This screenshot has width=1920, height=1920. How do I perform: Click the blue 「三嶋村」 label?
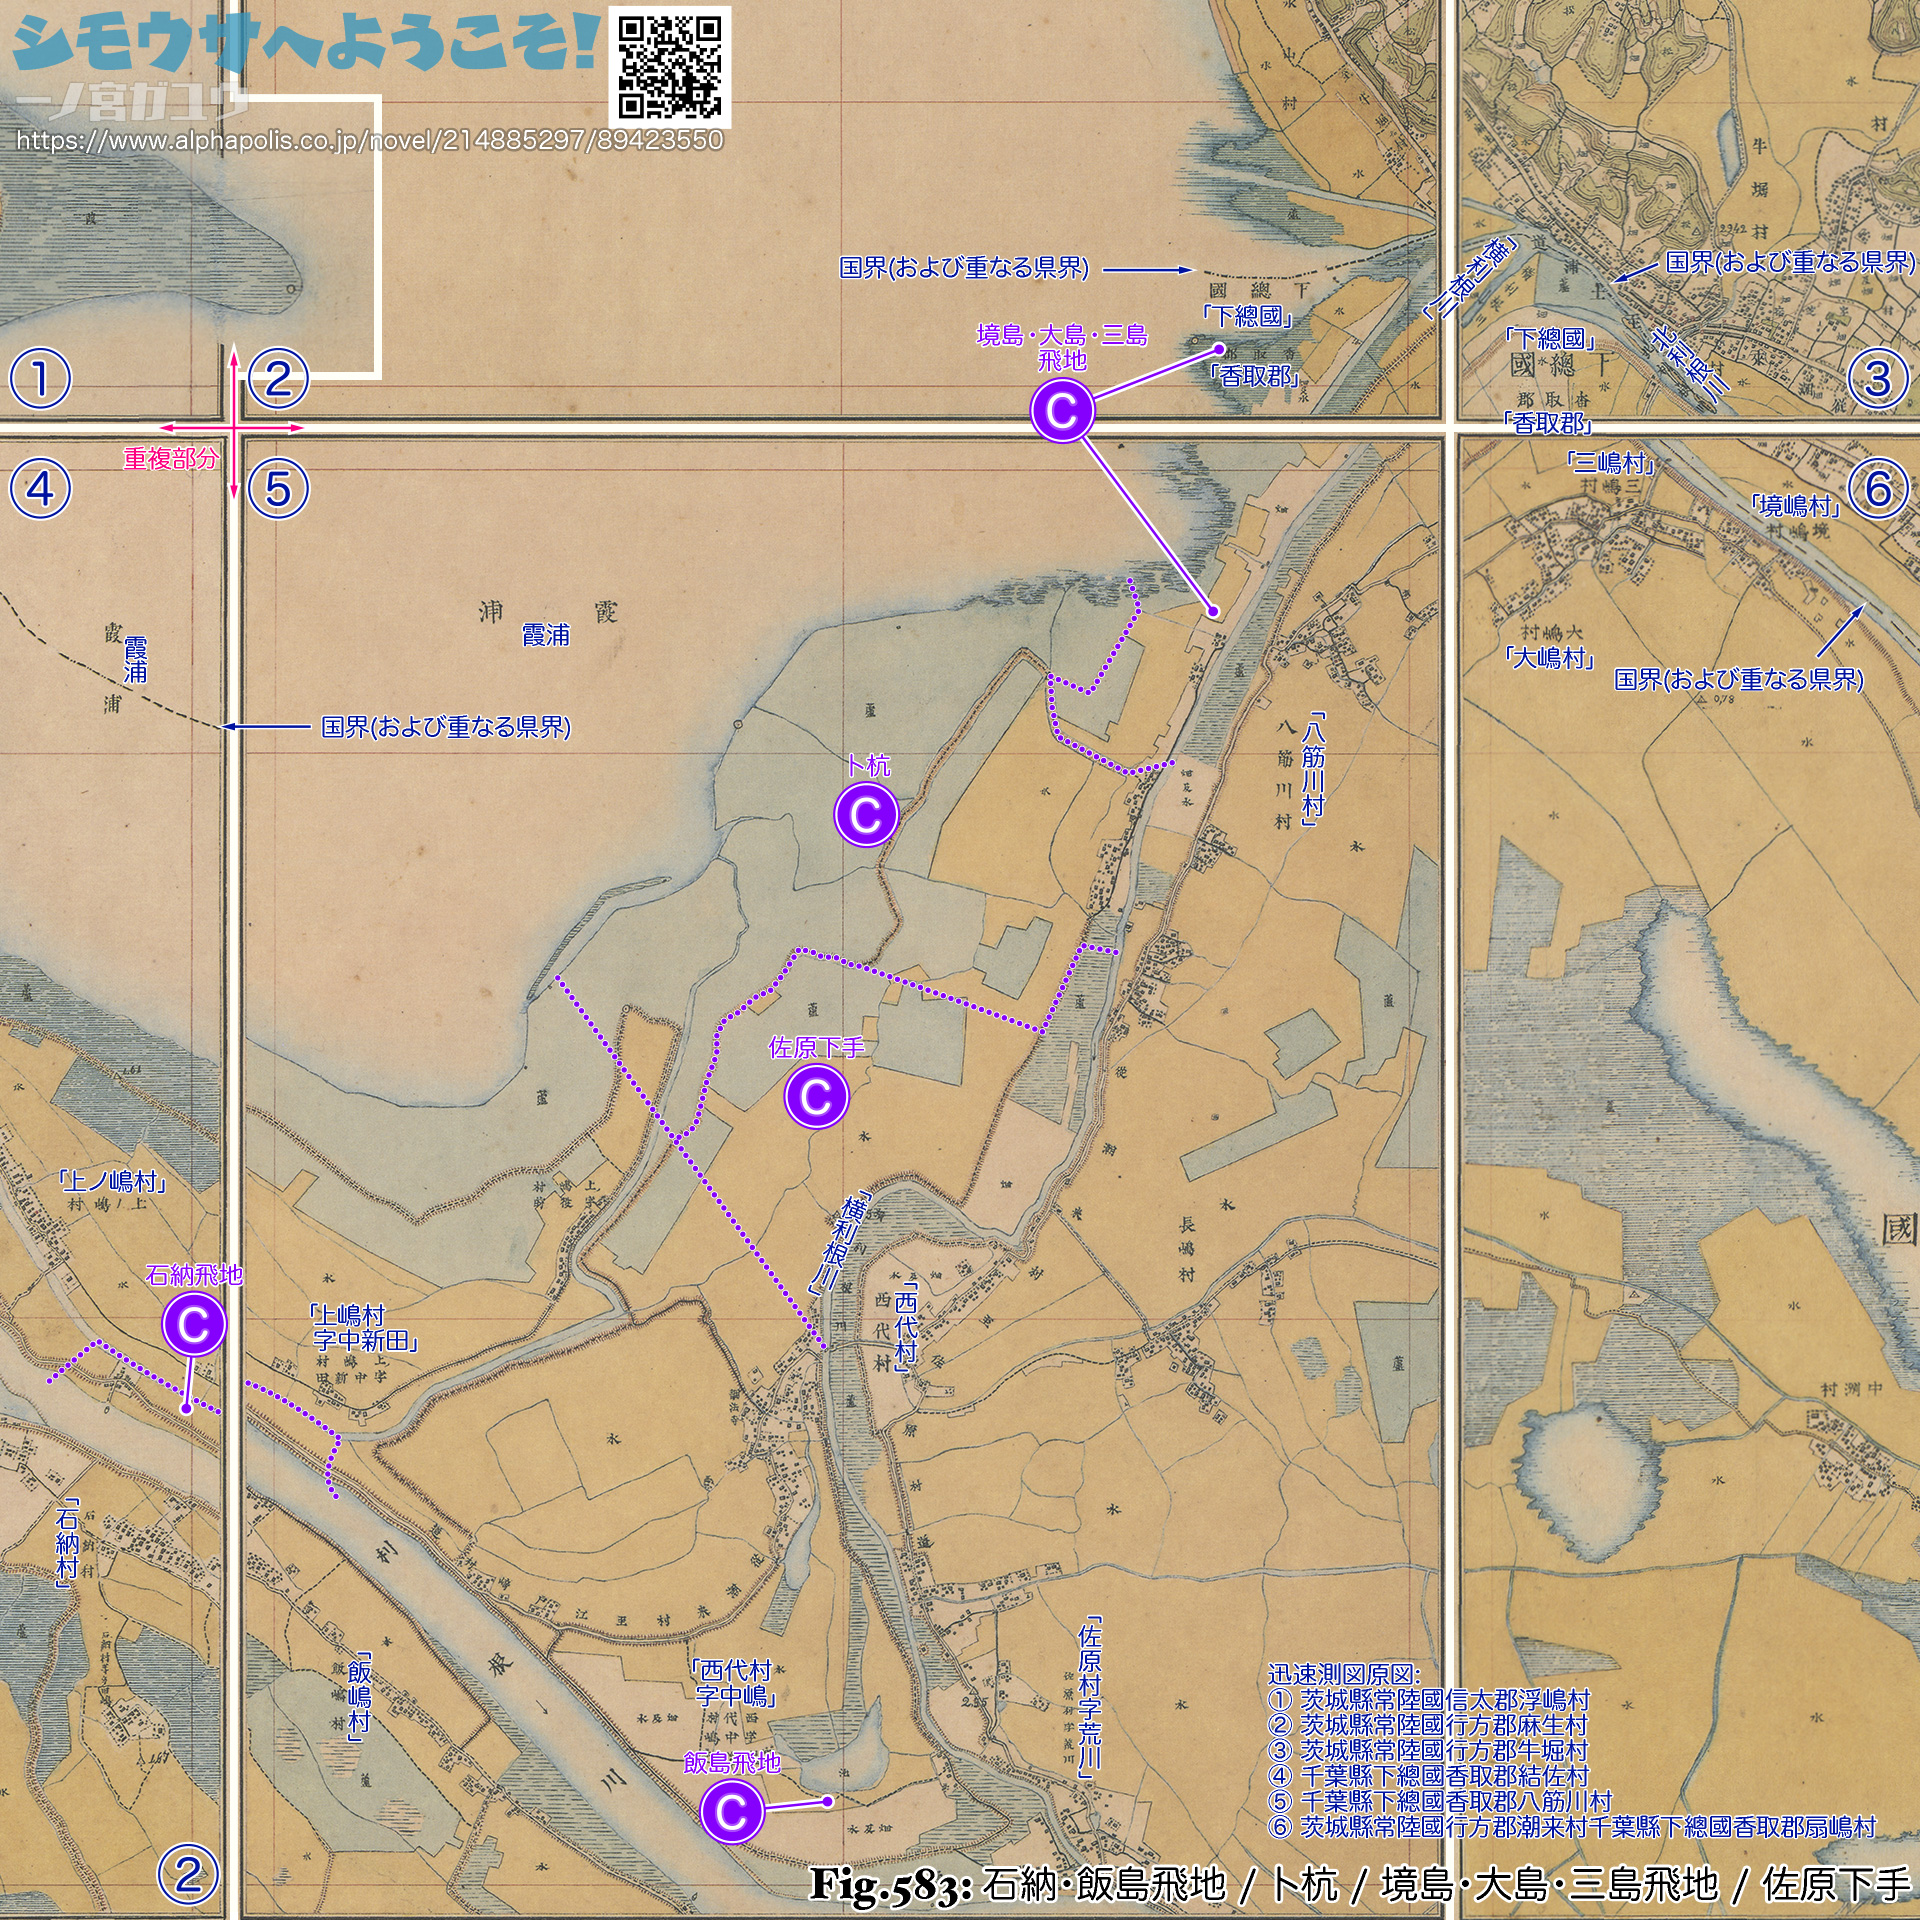tap(1610, 462)
